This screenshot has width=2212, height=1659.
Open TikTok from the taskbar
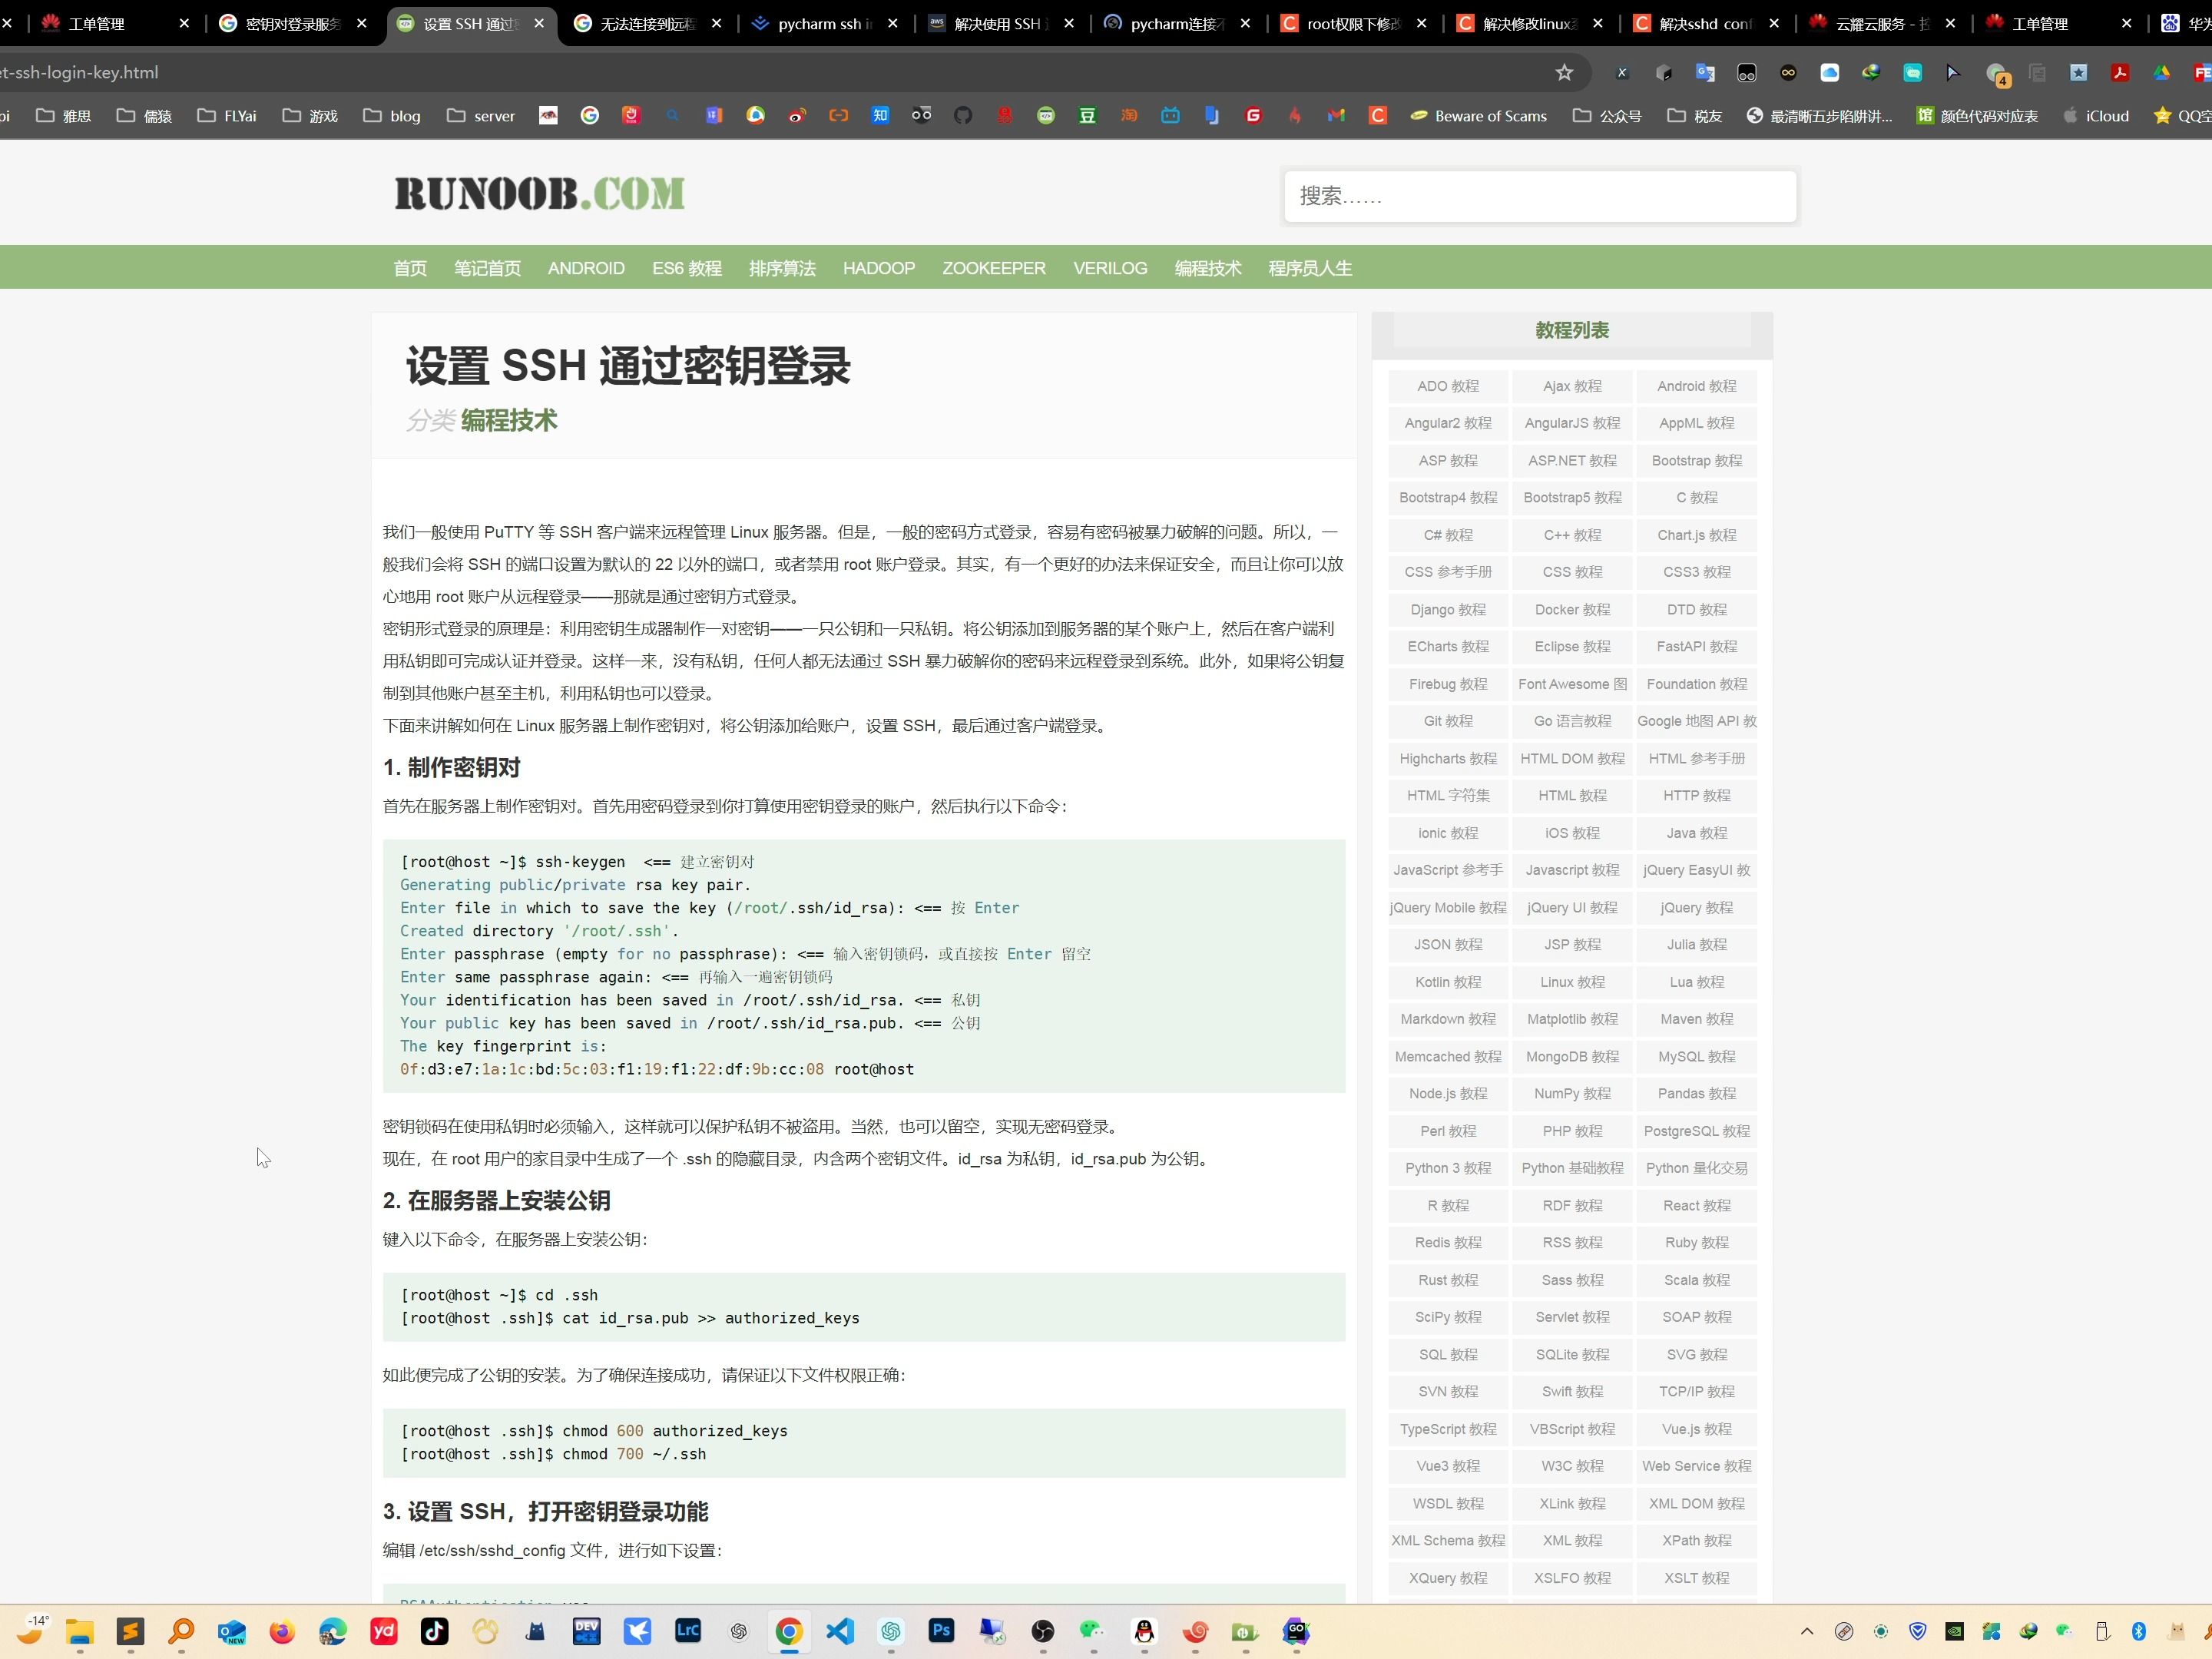434,1632
